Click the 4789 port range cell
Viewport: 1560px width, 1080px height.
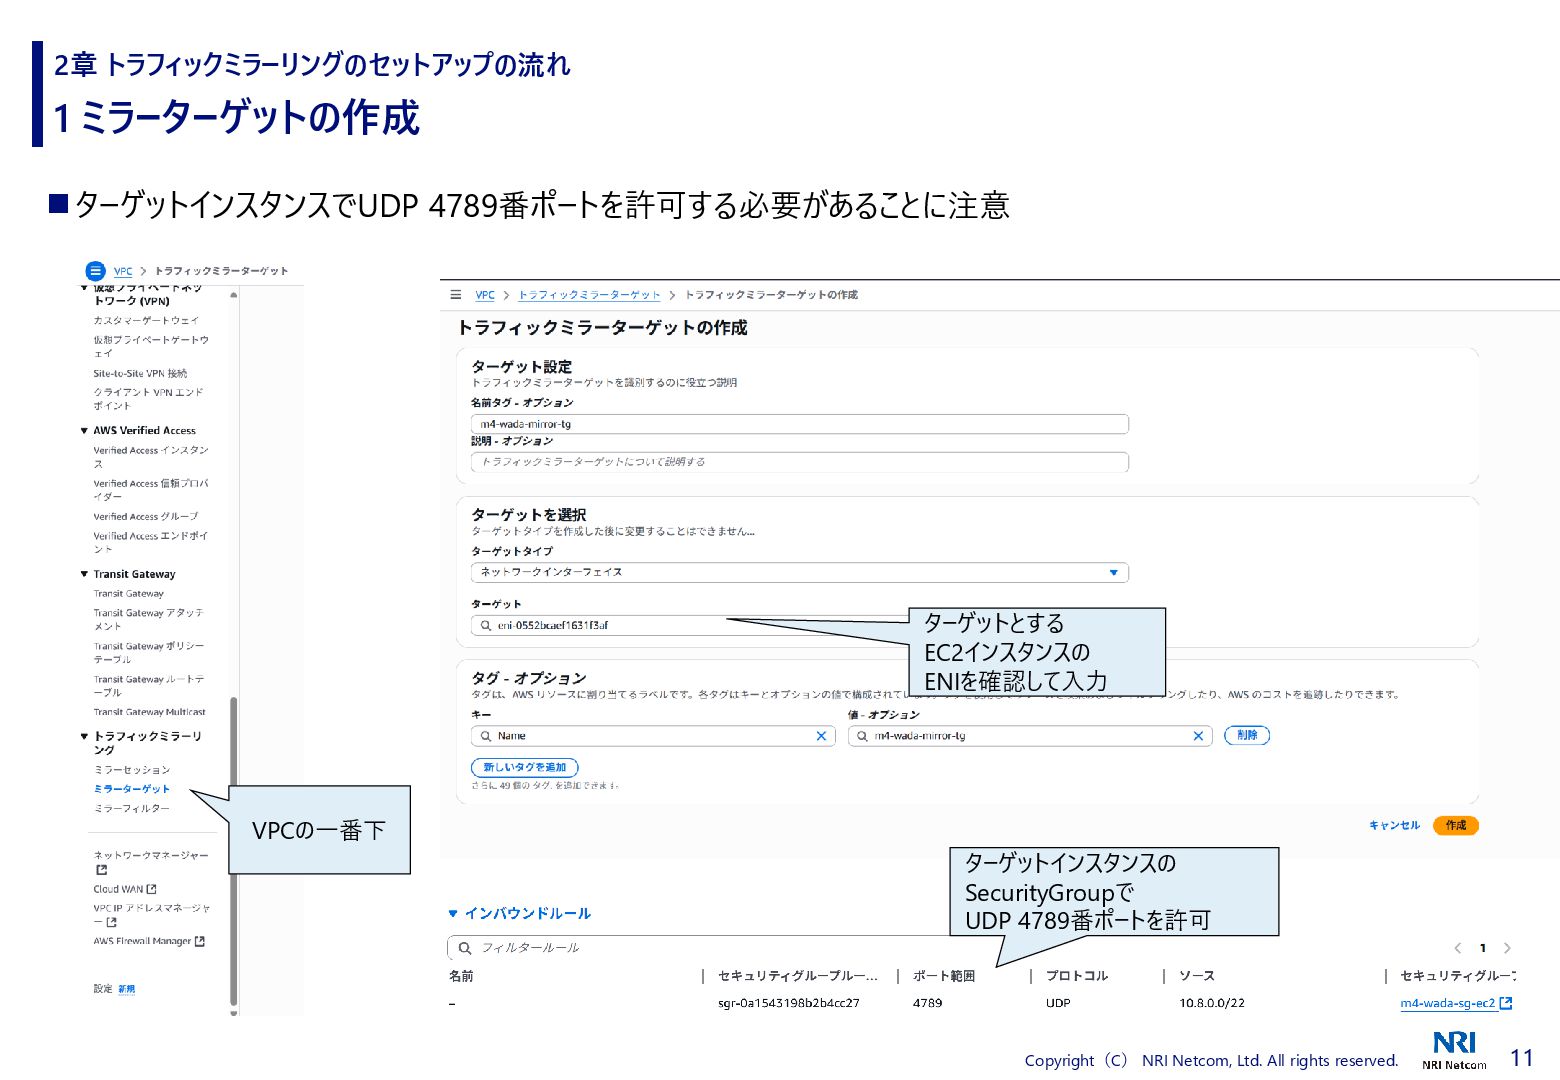(x=927, y=1003)
